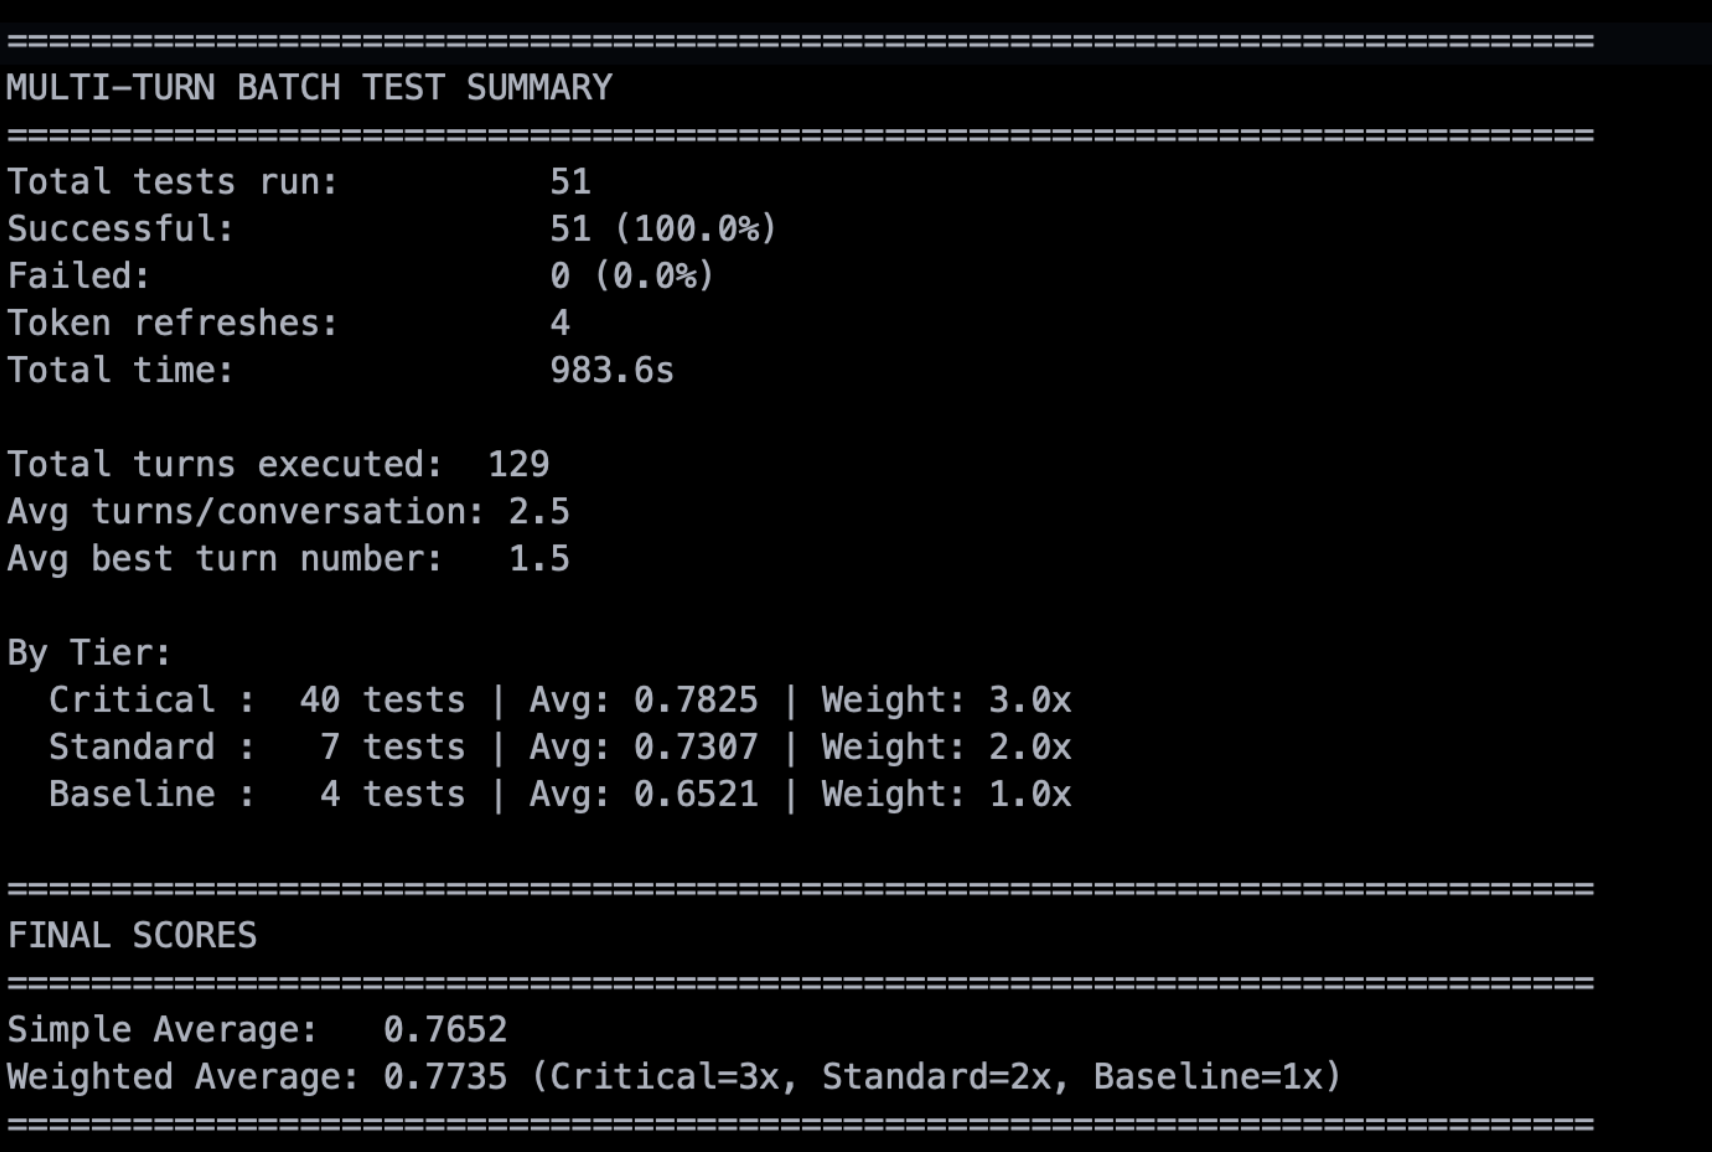Select the Total turns executed value 129
The width and height of the screenshot is (1712, 1152).
(x=518, y=465)
